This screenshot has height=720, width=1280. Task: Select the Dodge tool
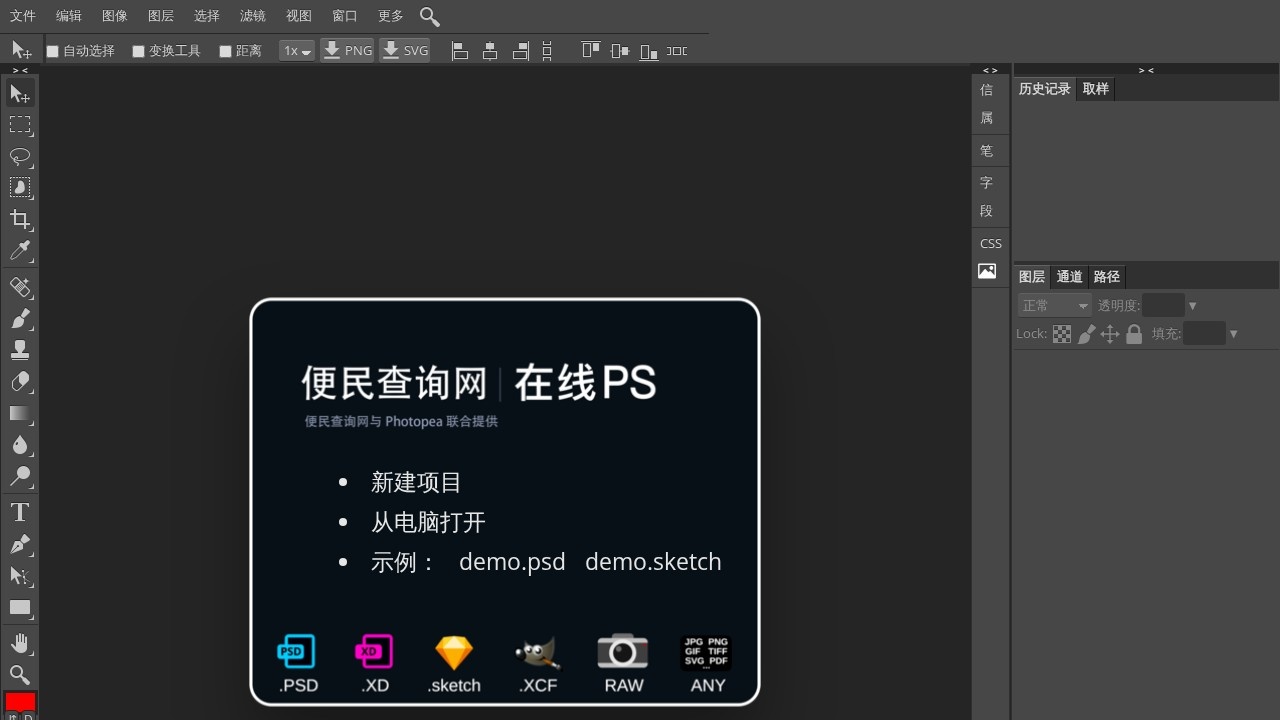pos(20,476)
